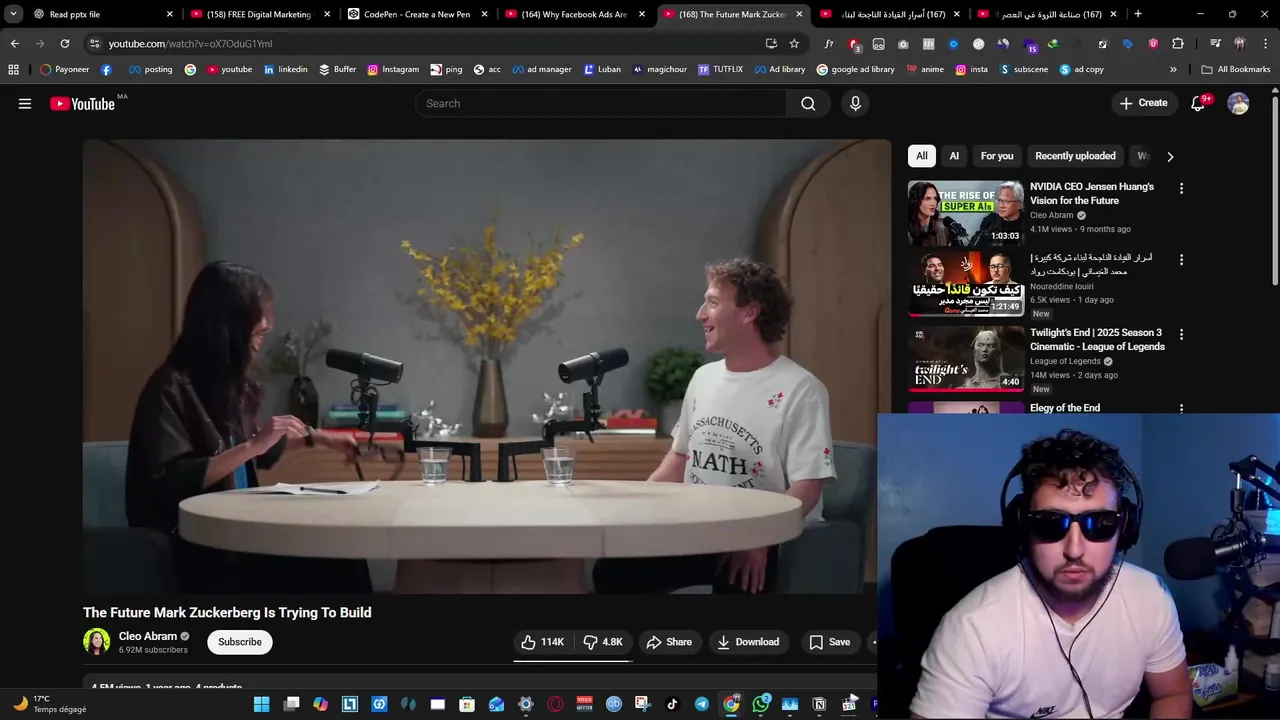Open search tabs dropdown arrow

pos(13,14)
